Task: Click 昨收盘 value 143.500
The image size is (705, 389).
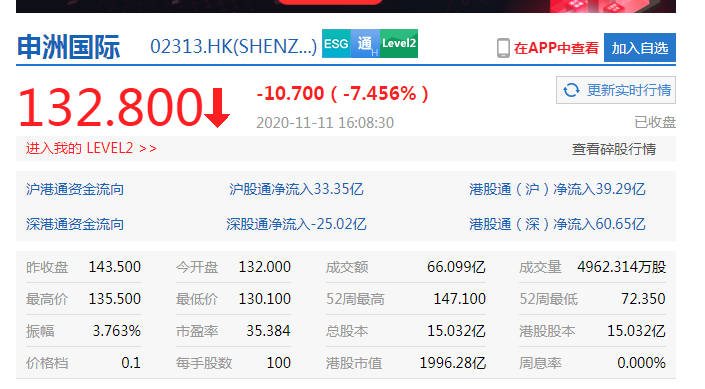Action: click(x=115, y=267)
